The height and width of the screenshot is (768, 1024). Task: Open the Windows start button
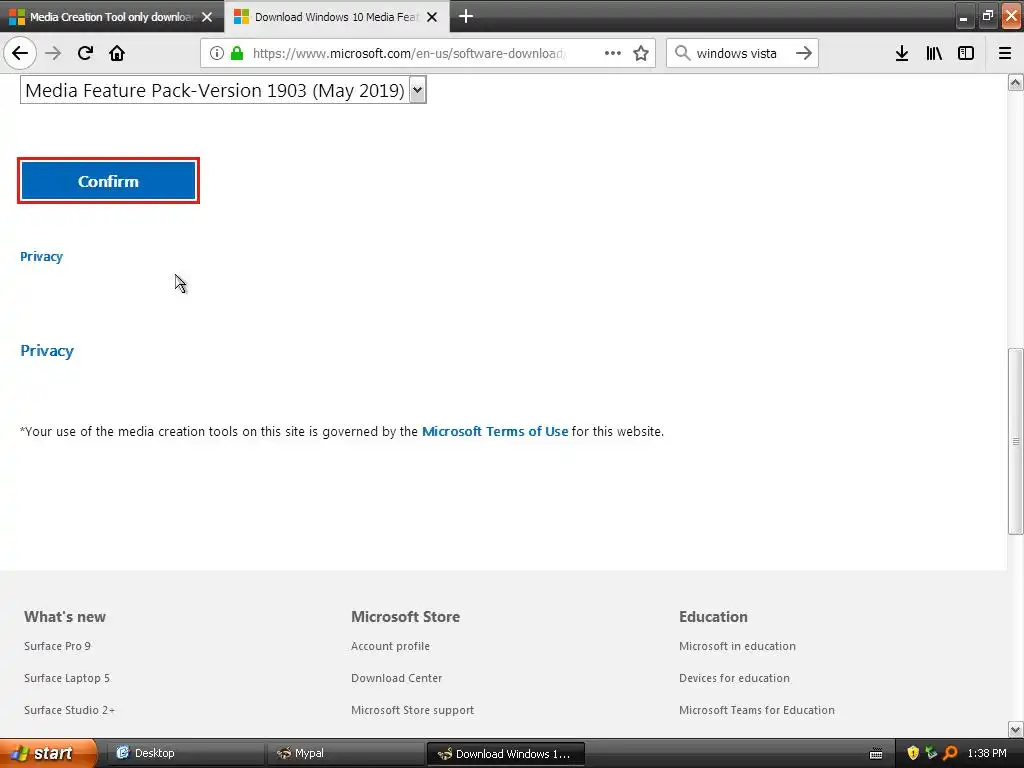pyautogui.click(x=48, y=753)
